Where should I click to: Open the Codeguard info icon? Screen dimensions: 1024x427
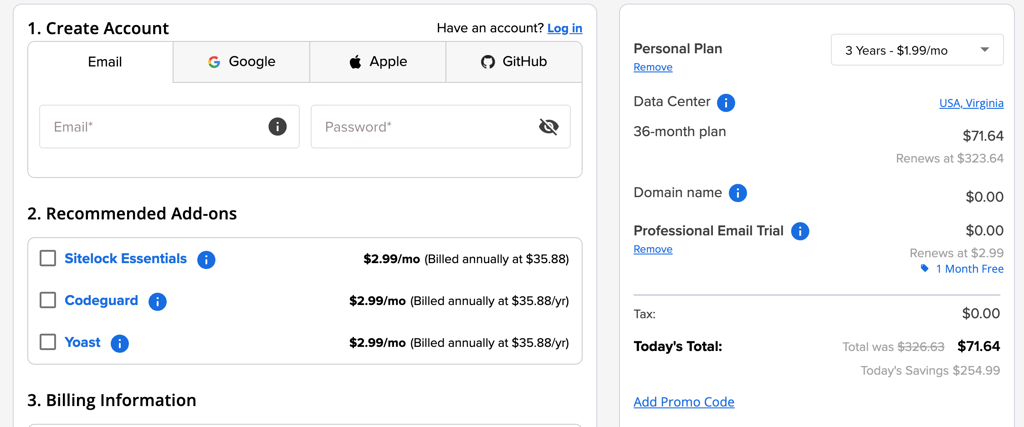tap(157, 302)
